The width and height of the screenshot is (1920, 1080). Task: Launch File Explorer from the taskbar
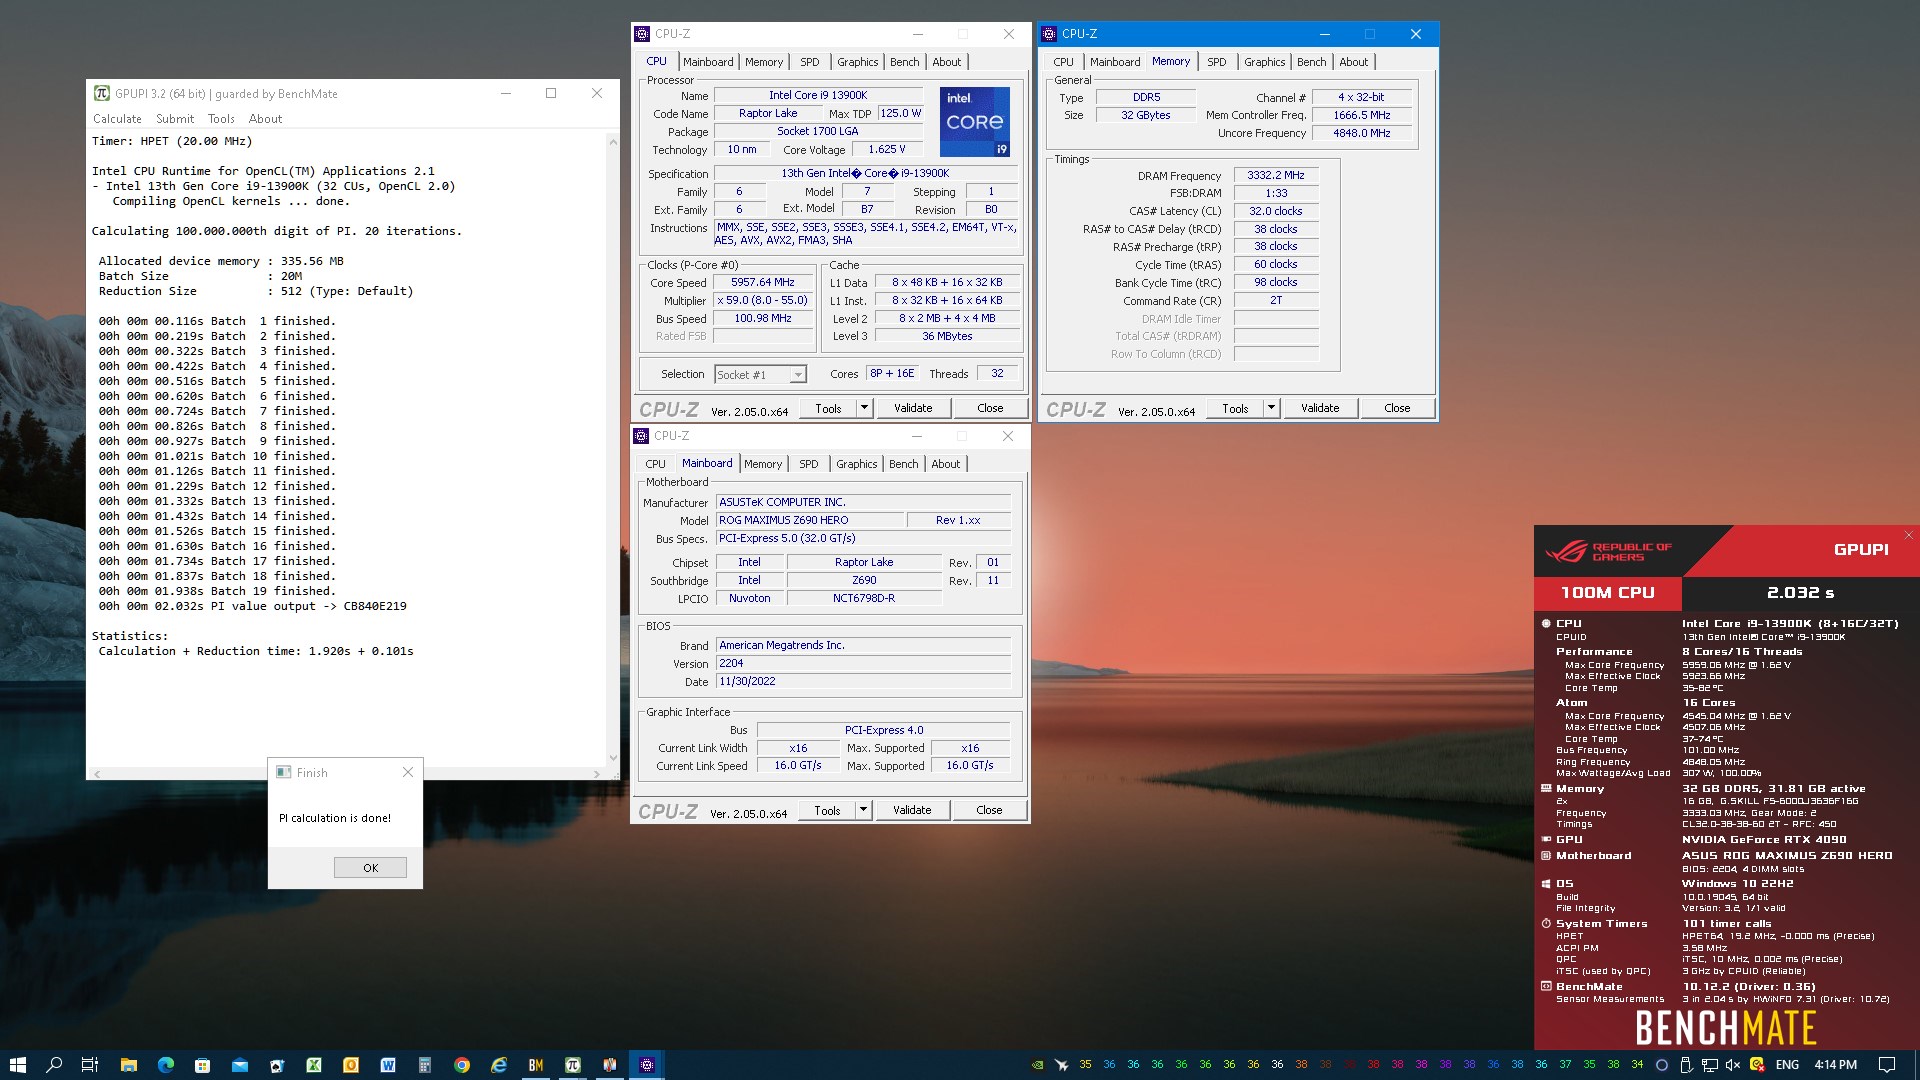click(128, 1064)
